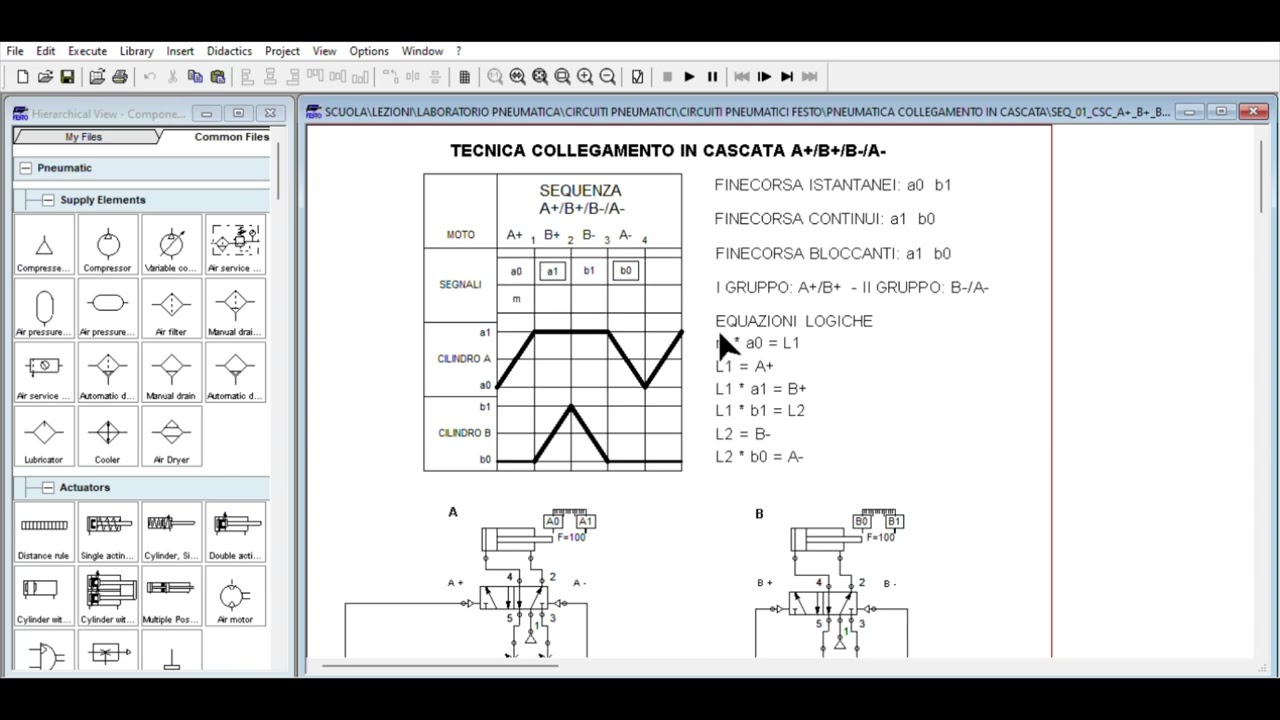Click 'FINECORSA BLOCCANTI: a1 b0' text
Image resolution: width=1280 pixels, height=720 pixels.
click(x=833, y=253)
